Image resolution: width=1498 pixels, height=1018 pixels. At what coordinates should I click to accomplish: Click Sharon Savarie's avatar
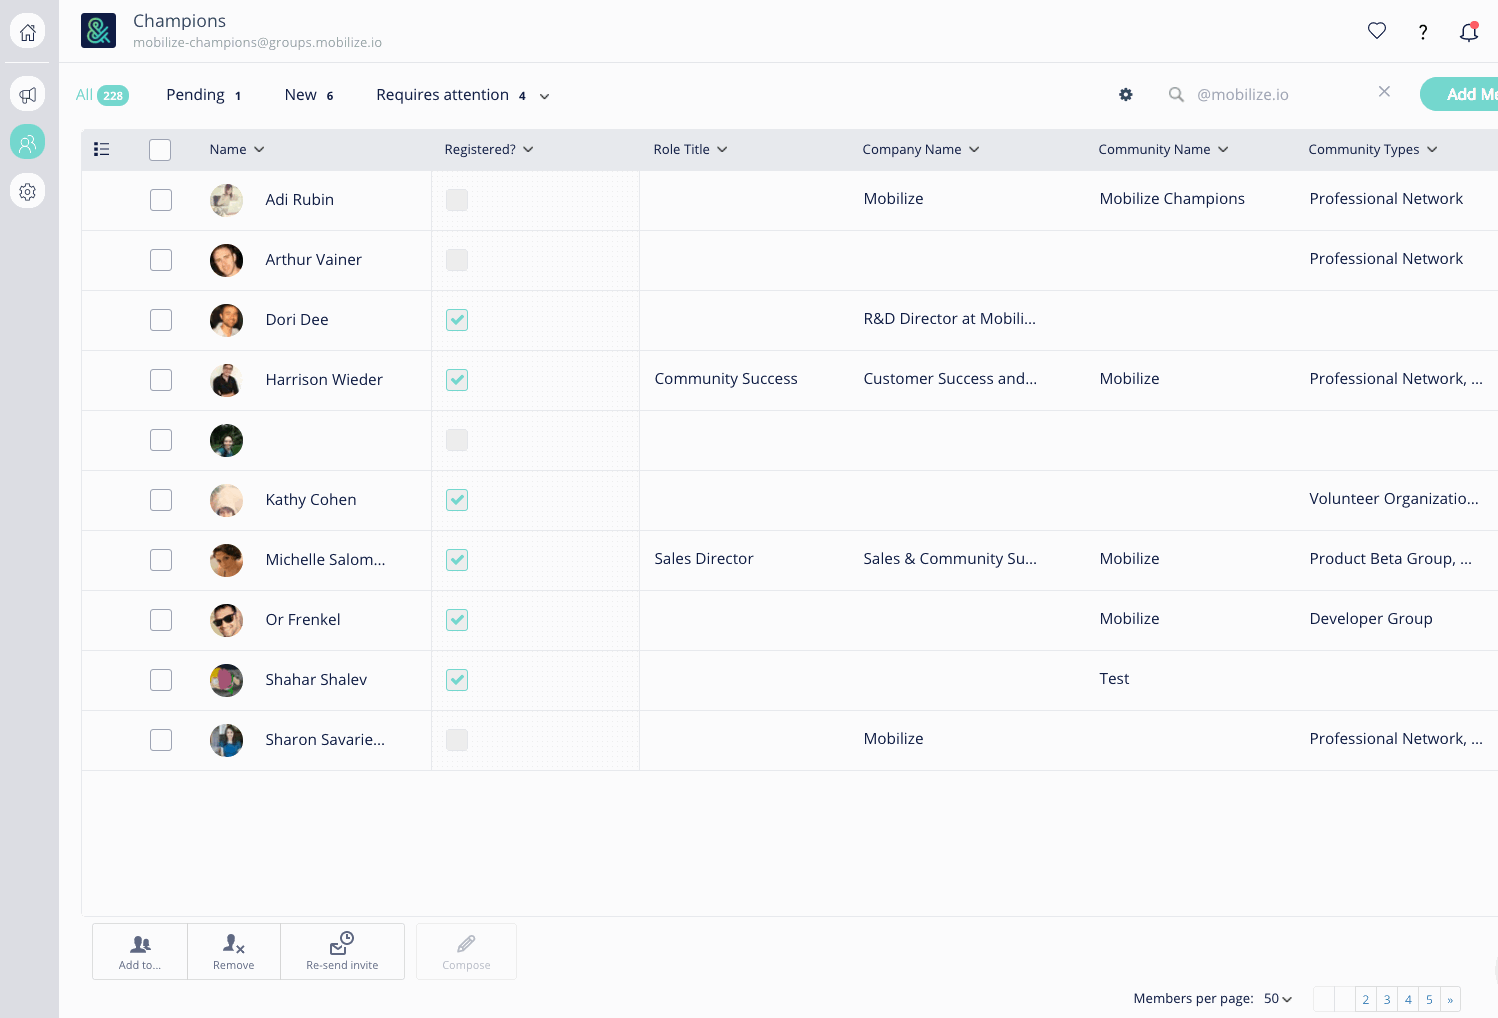click(226, 740)
